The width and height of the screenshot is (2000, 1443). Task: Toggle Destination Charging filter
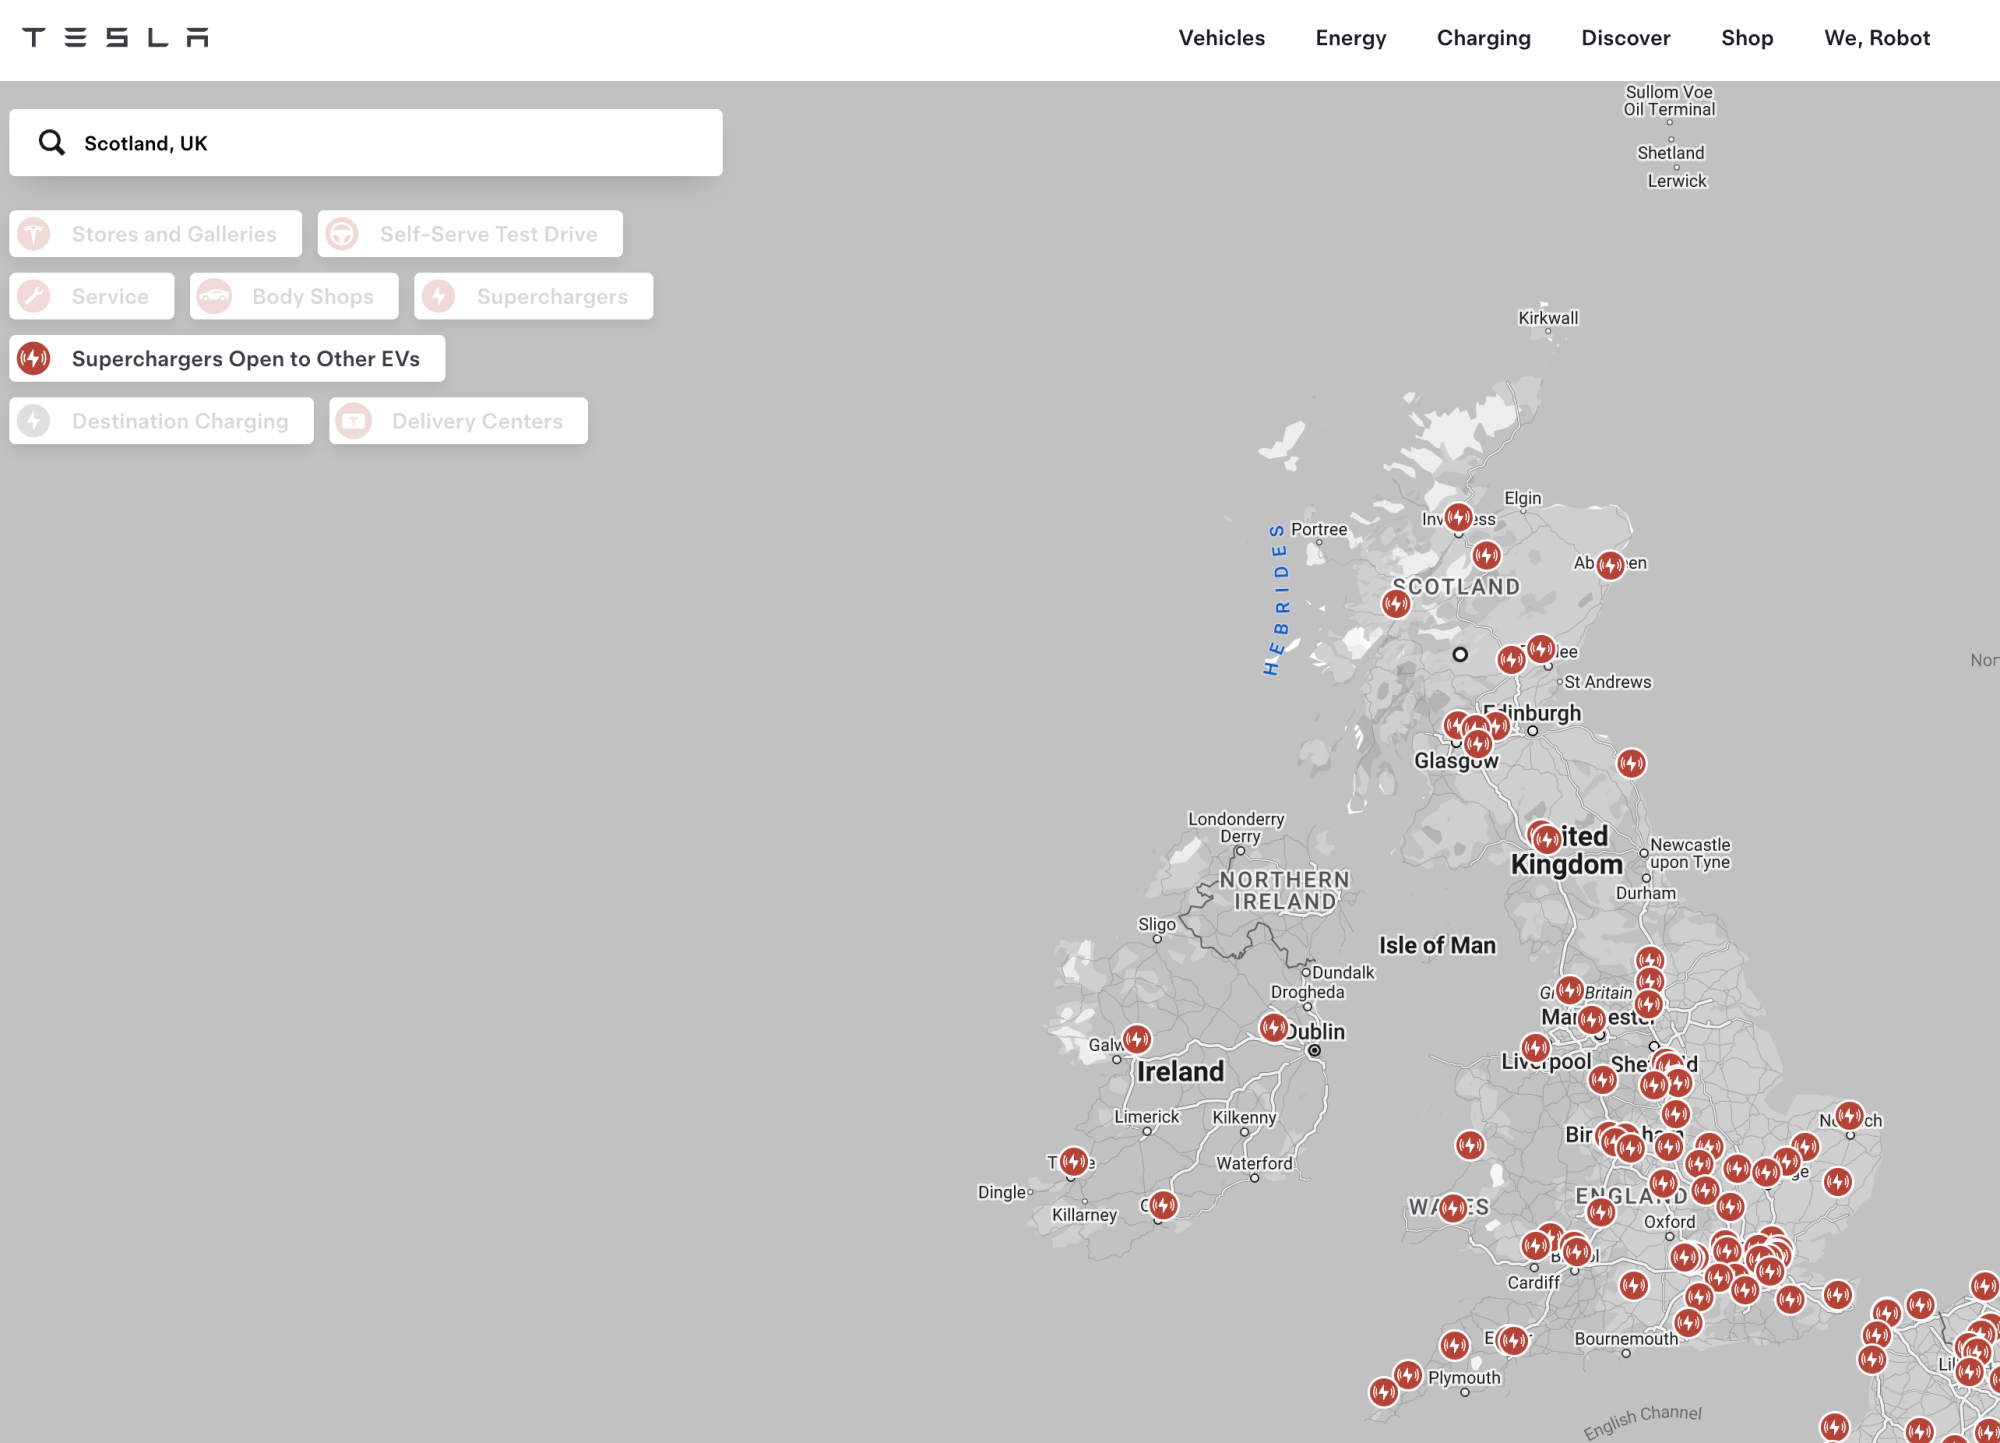162,421
